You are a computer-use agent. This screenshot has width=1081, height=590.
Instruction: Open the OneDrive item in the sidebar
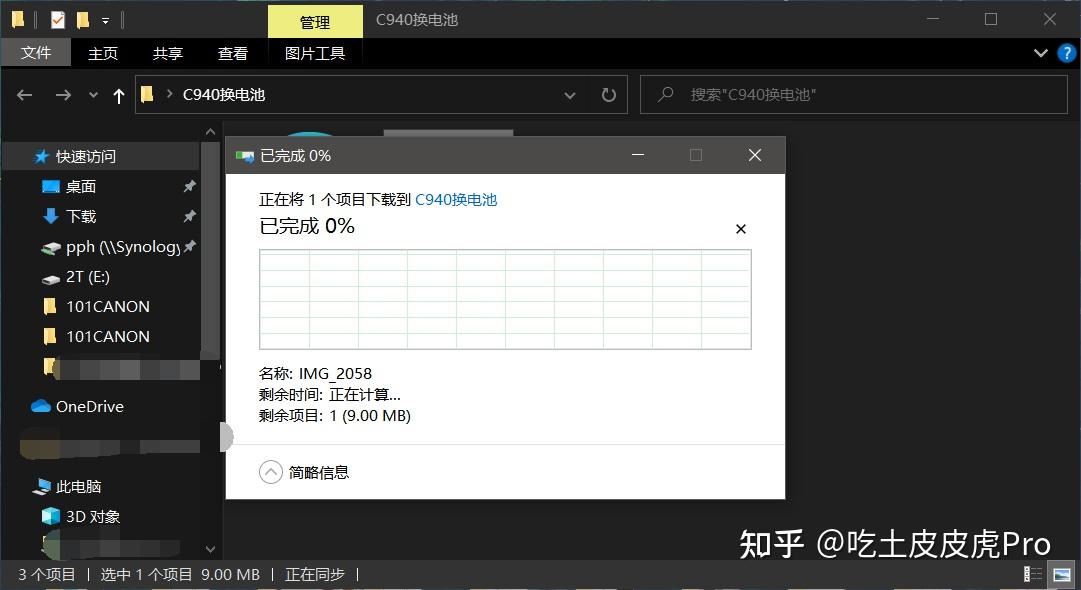point(88,406)
